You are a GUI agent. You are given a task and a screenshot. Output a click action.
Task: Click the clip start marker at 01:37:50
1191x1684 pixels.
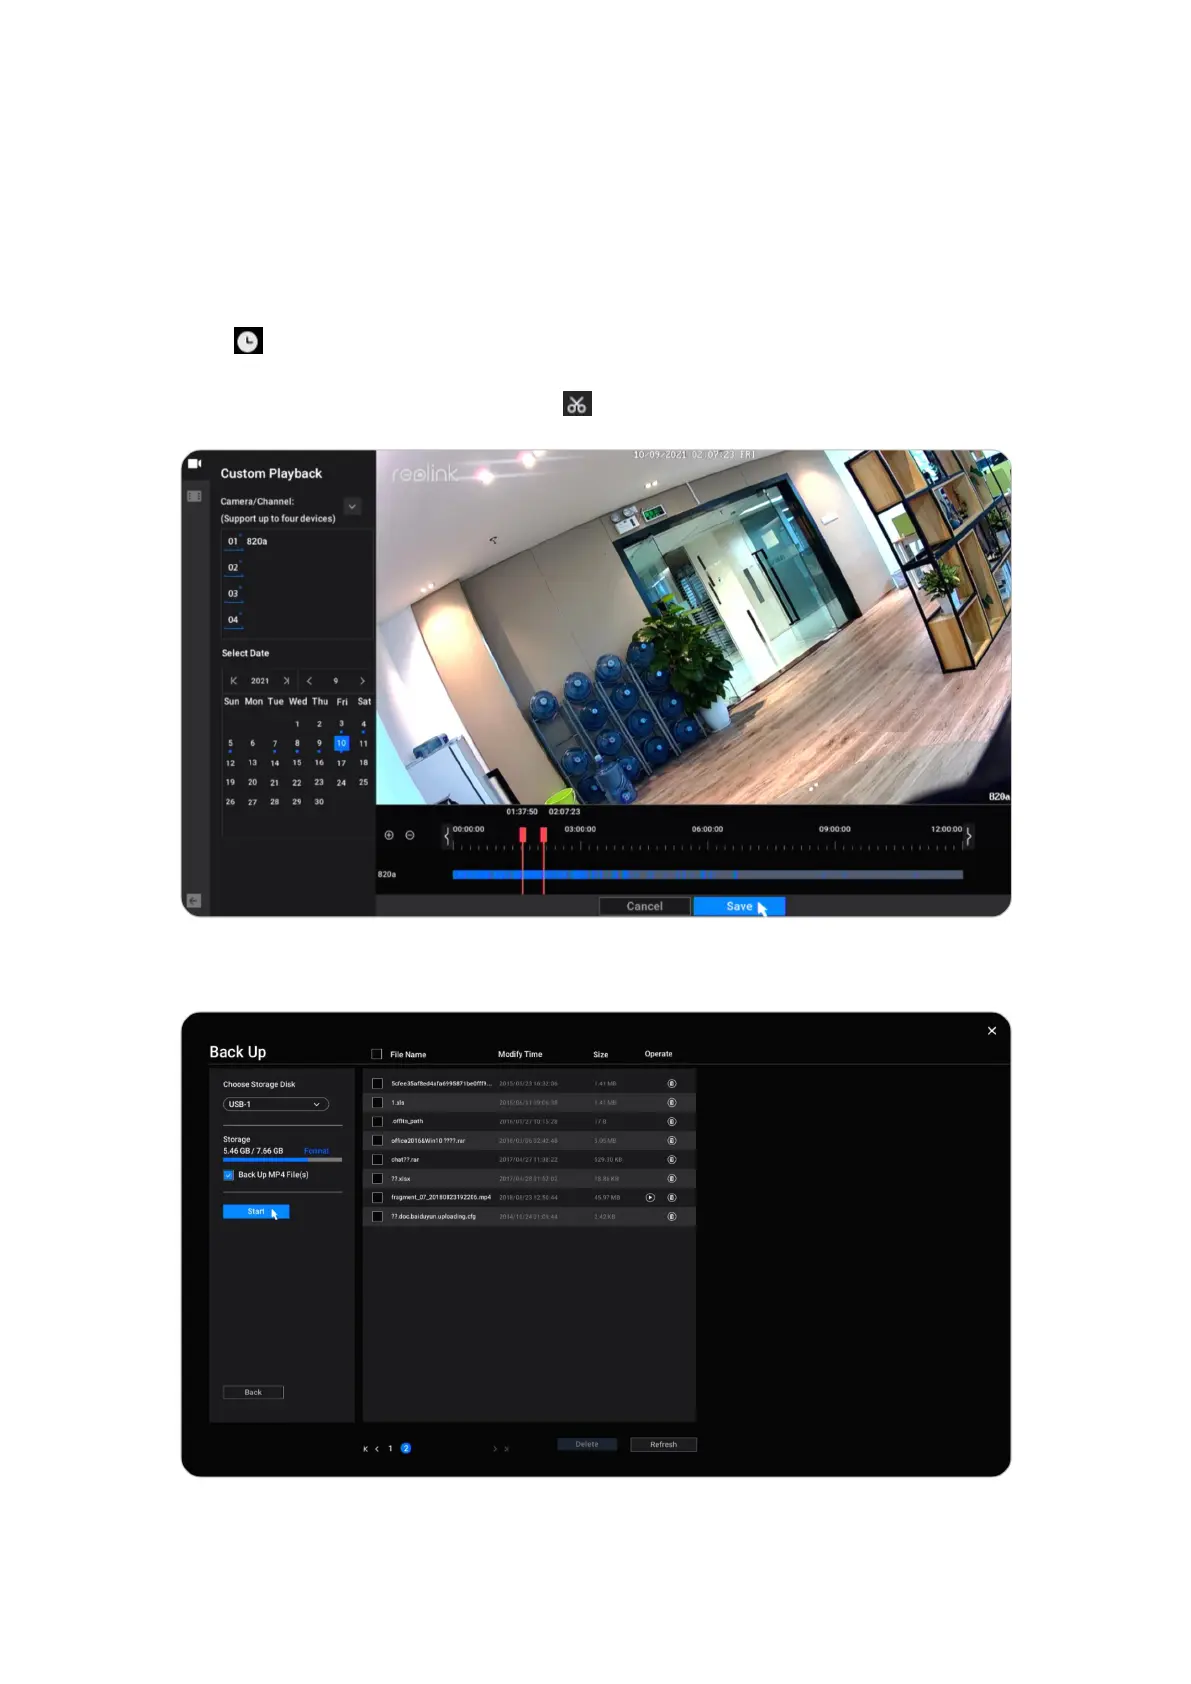click(522, 834)
